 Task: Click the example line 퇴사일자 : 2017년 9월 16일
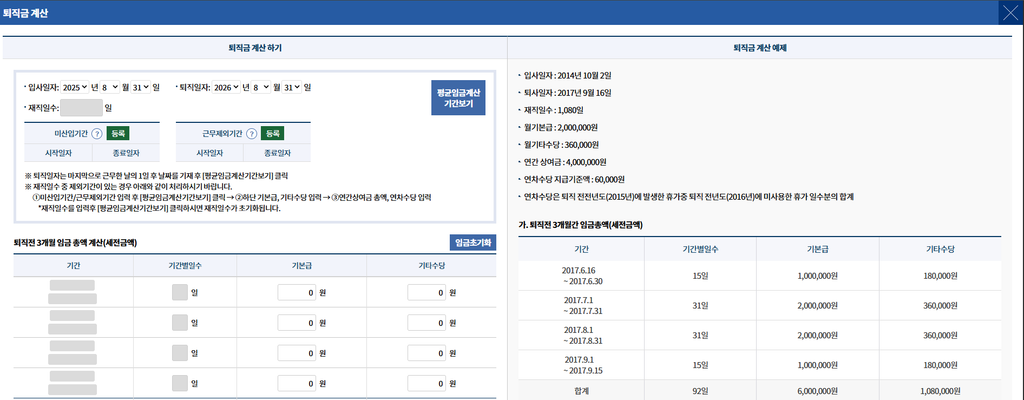(568, 93)
